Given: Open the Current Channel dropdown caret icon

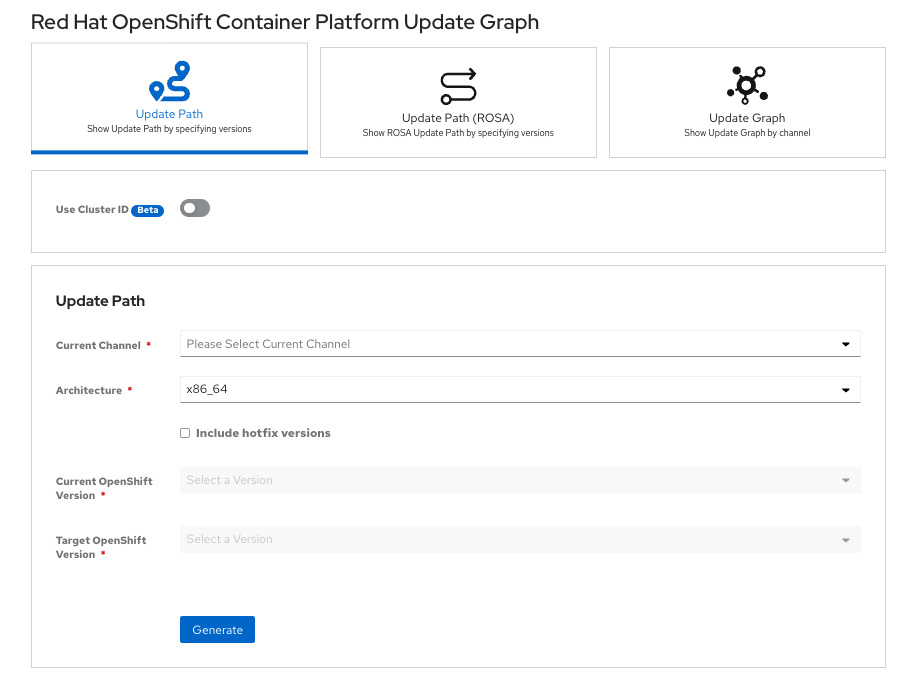Looking at the screenshot, I should [848, 343].
